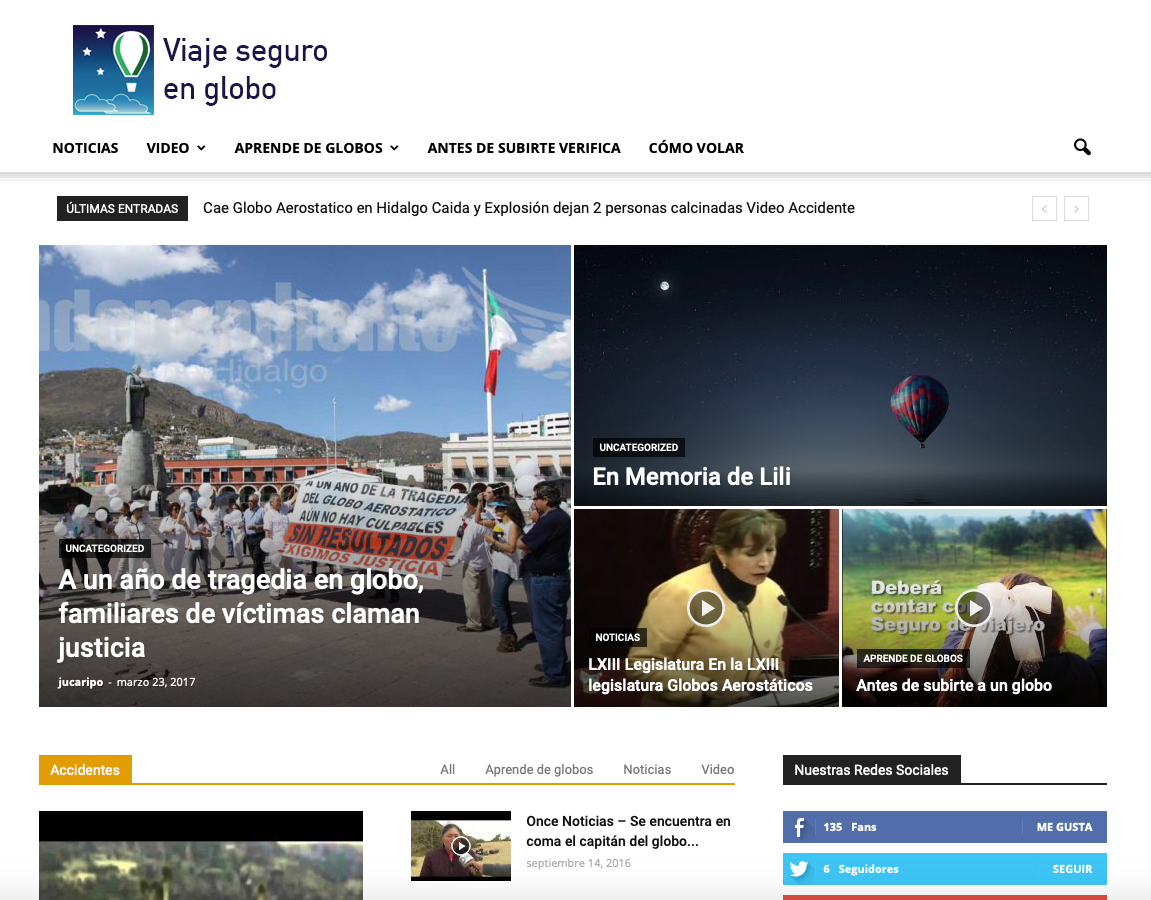Click the ME GUSTA Facebook button
Screen dimensions: 1151x900
pyautogui.click(x=1064, y=827)
